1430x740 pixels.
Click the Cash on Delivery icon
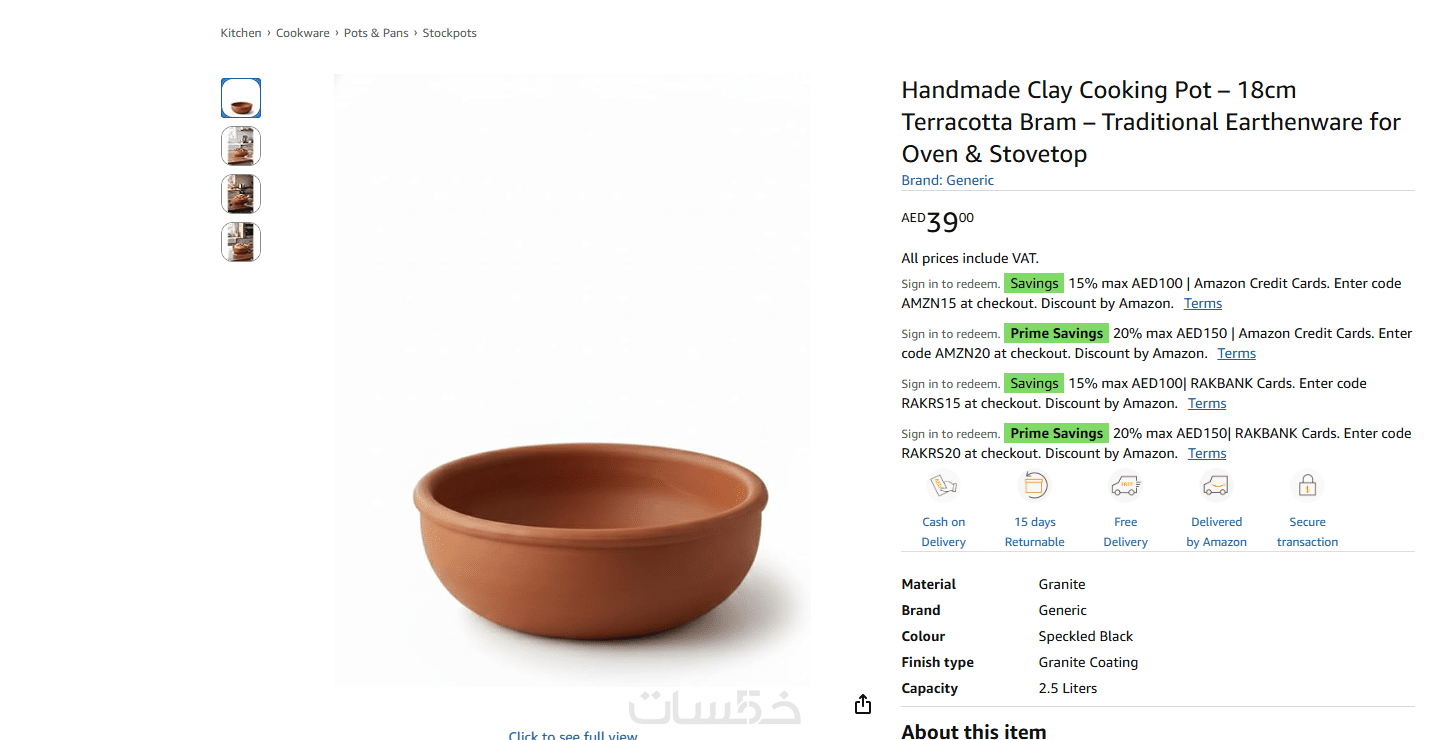(x=943, y=487)
